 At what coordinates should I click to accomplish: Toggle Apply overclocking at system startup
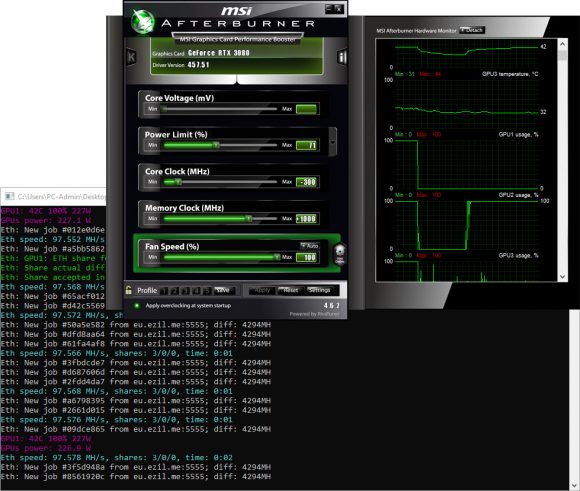pos(137,306)
